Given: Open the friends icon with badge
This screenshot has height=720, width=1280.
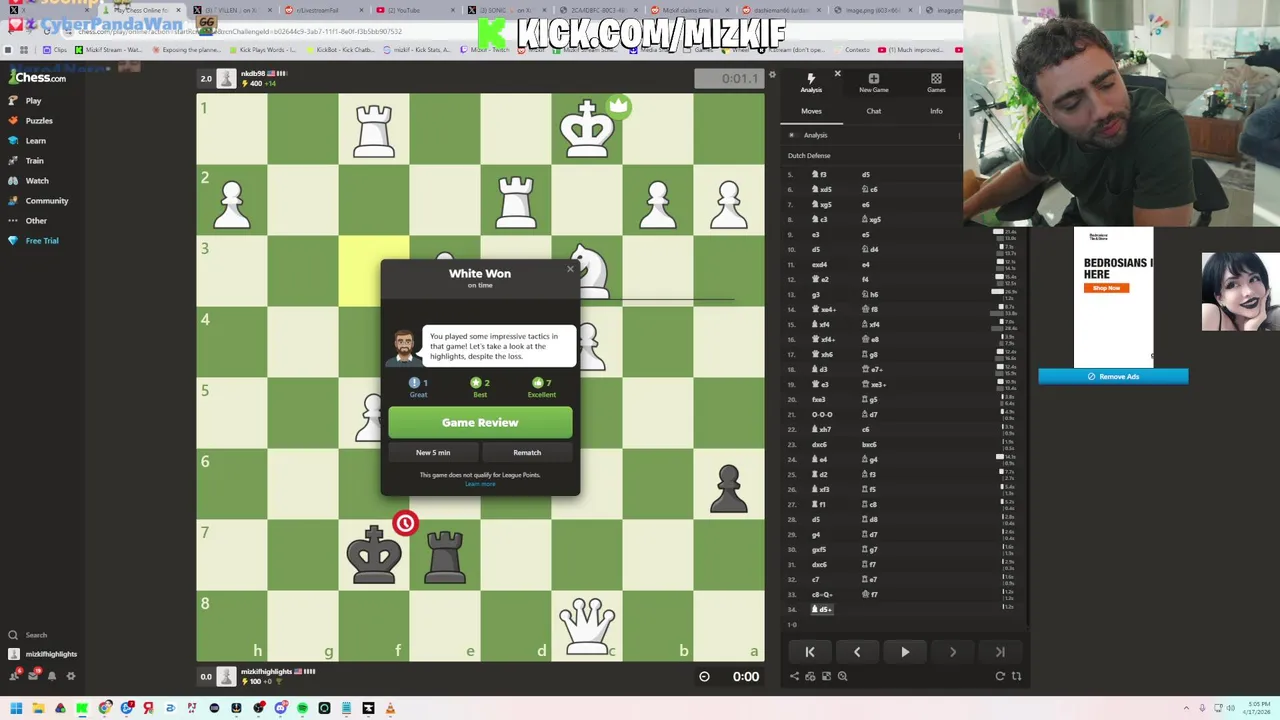Looking at the screenshot, I should coord(13,676).
